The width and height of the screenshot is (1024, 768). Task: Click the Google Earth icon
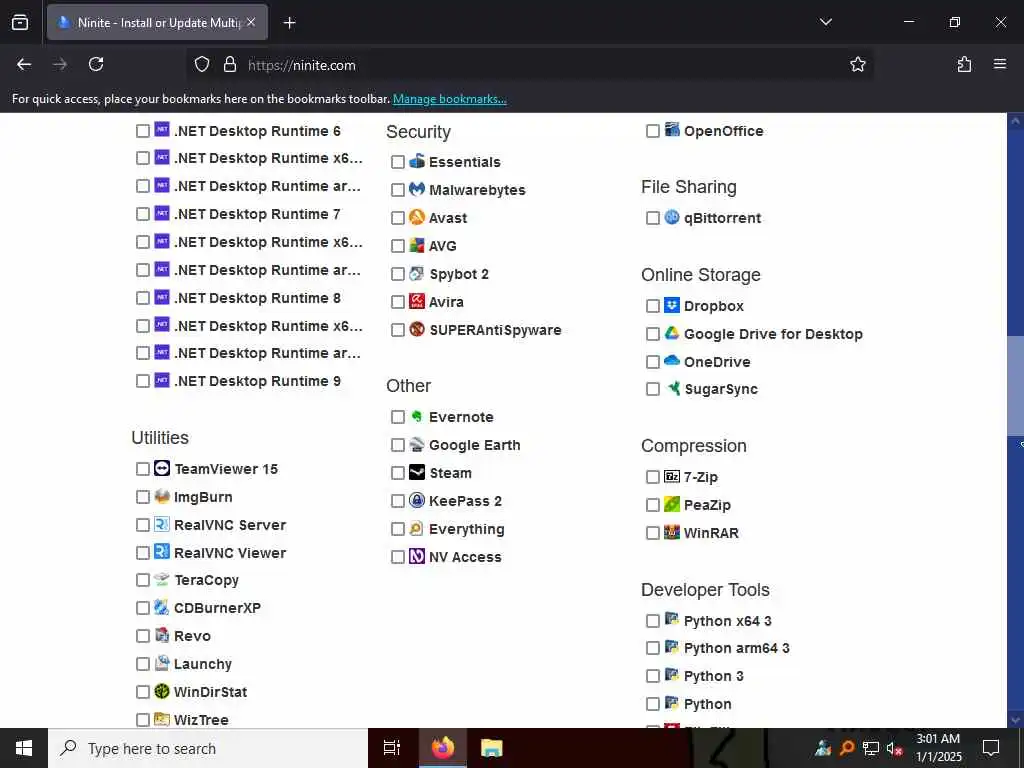417,444
